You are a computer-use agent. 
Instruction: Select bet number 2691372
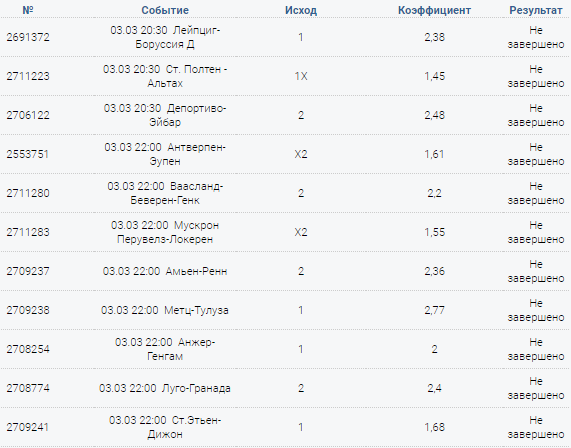click(28, 37)
